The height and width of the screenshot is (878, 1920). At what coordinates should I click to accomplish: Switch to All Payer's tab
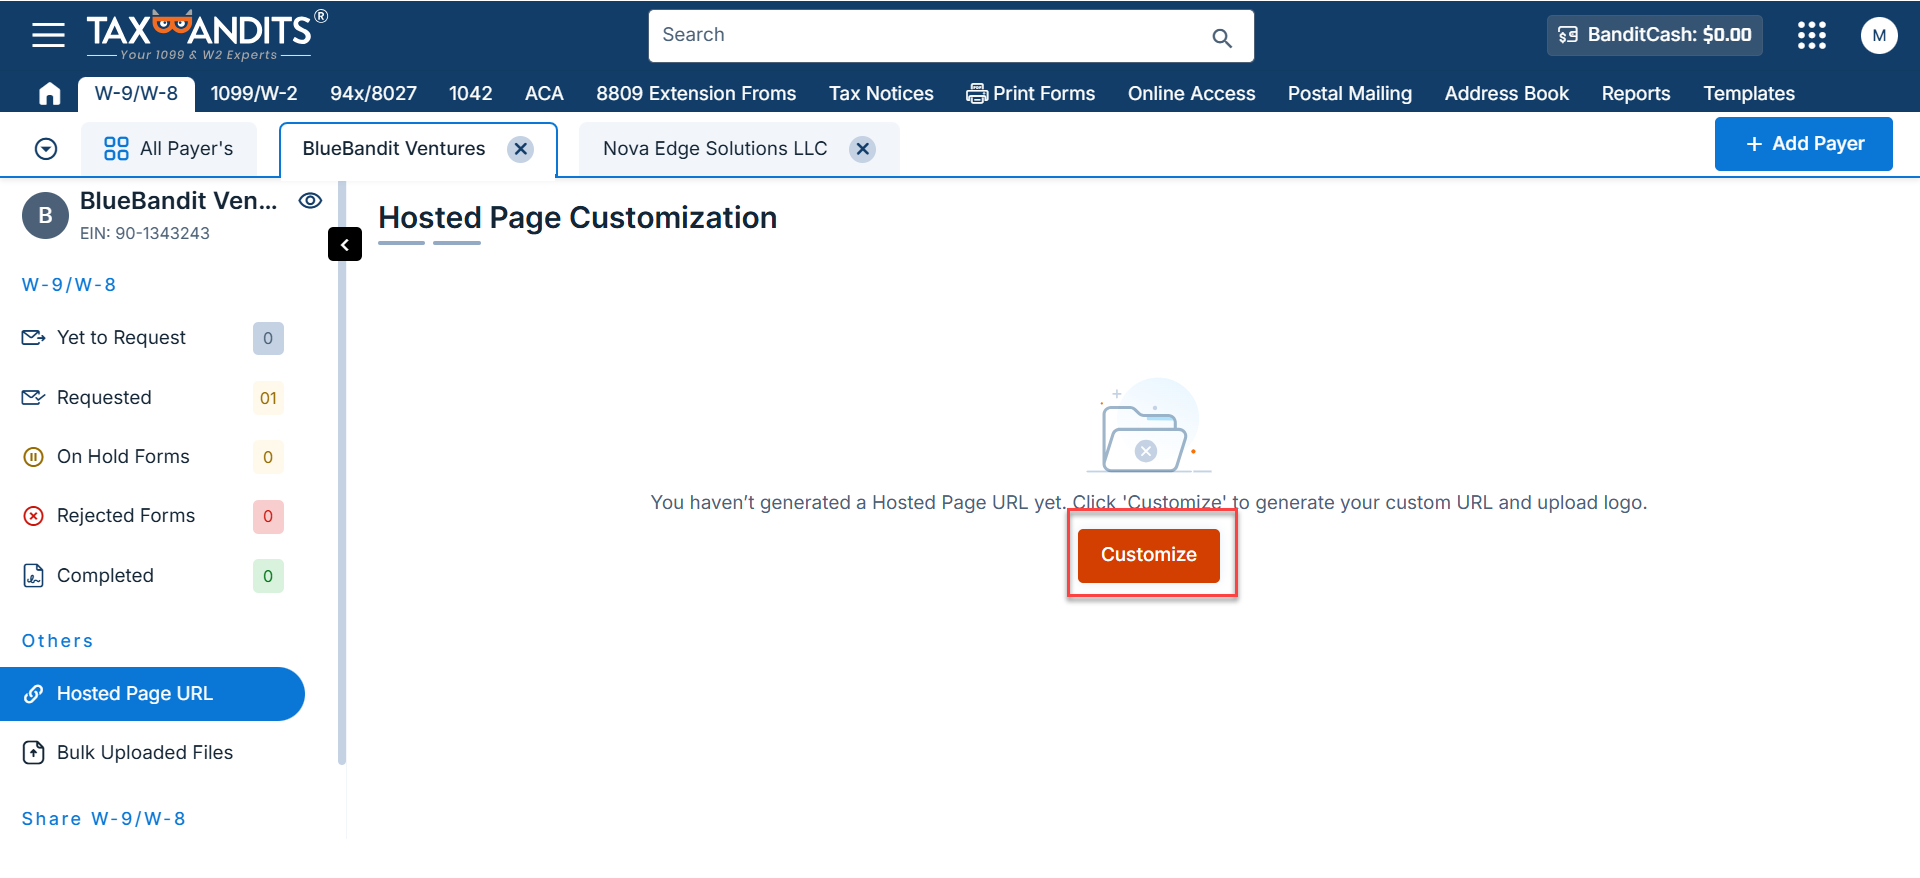[x=169, y=149]
